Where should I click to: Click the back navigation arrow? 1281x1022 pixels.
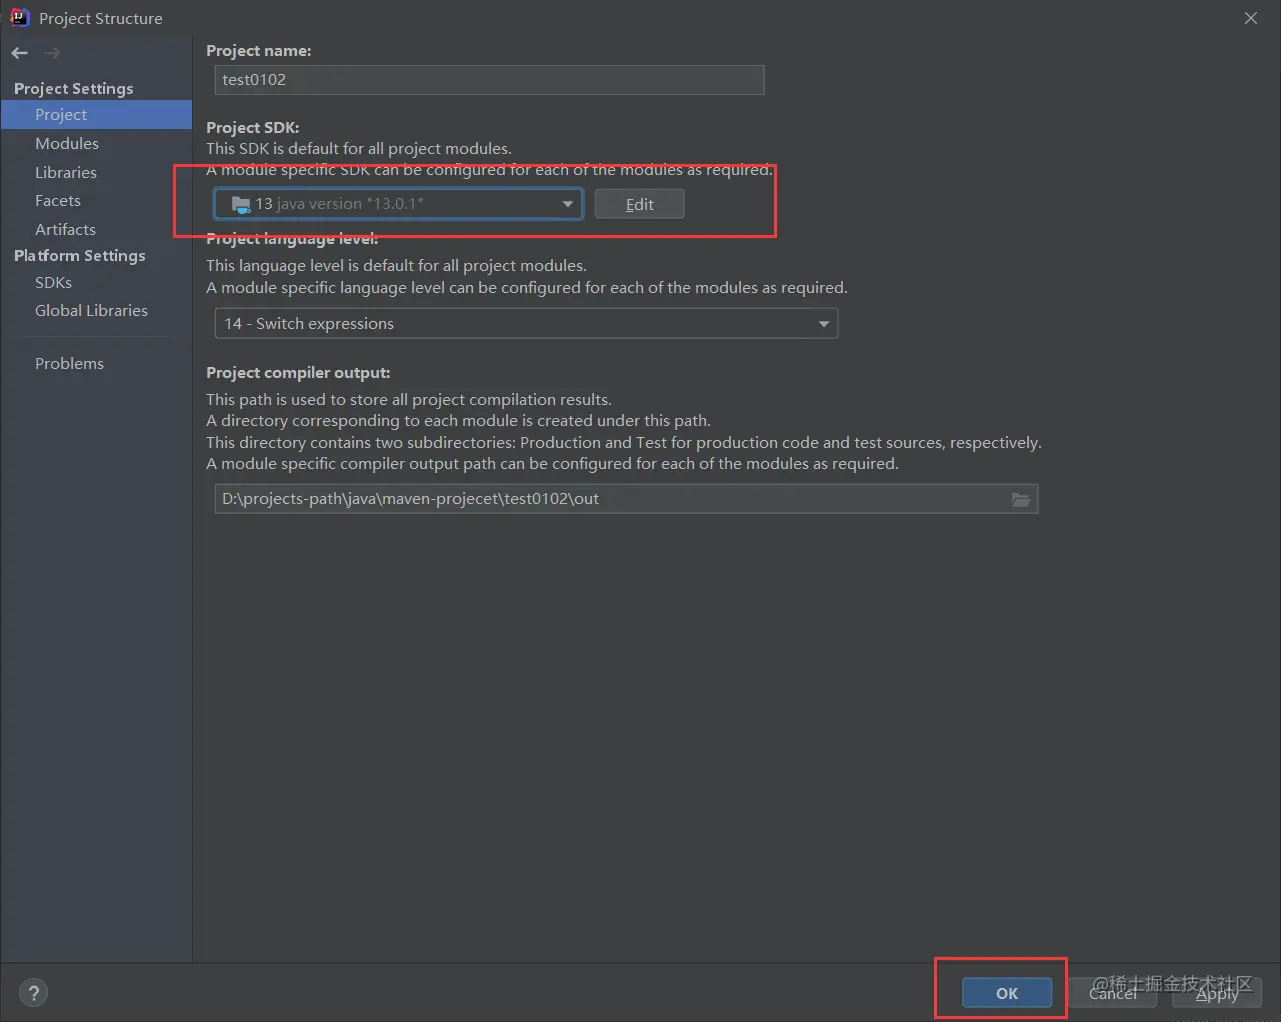pos(20,53)
